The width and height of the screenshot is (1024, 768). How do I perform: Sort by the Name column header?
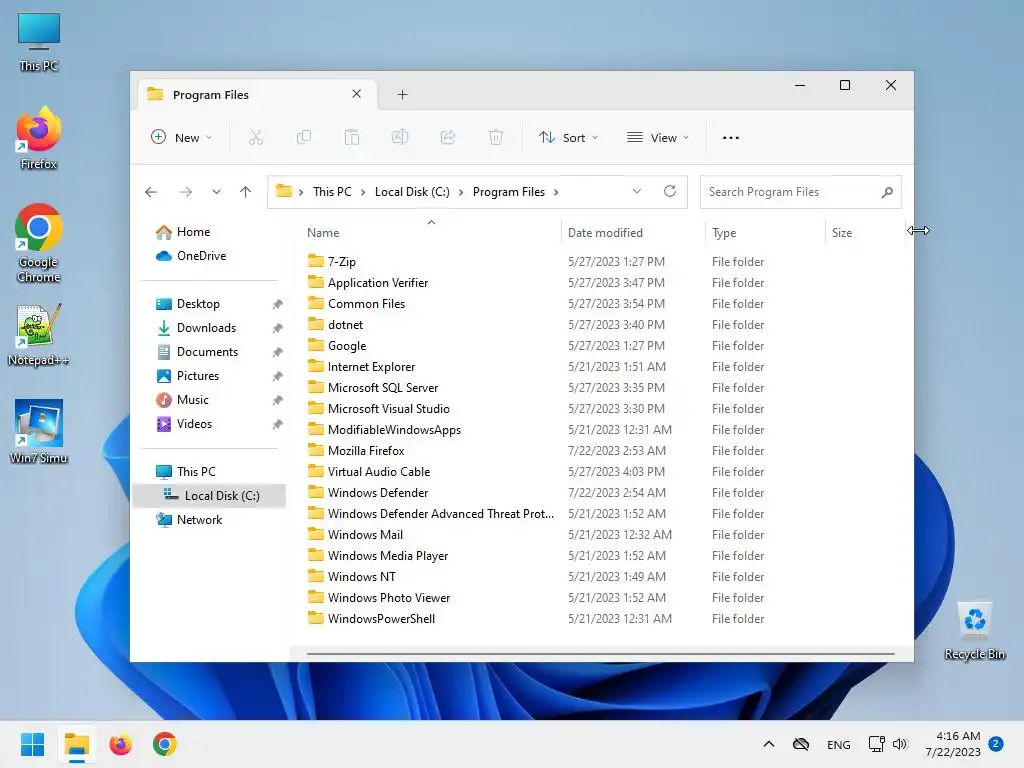click(x=431, y=232)
